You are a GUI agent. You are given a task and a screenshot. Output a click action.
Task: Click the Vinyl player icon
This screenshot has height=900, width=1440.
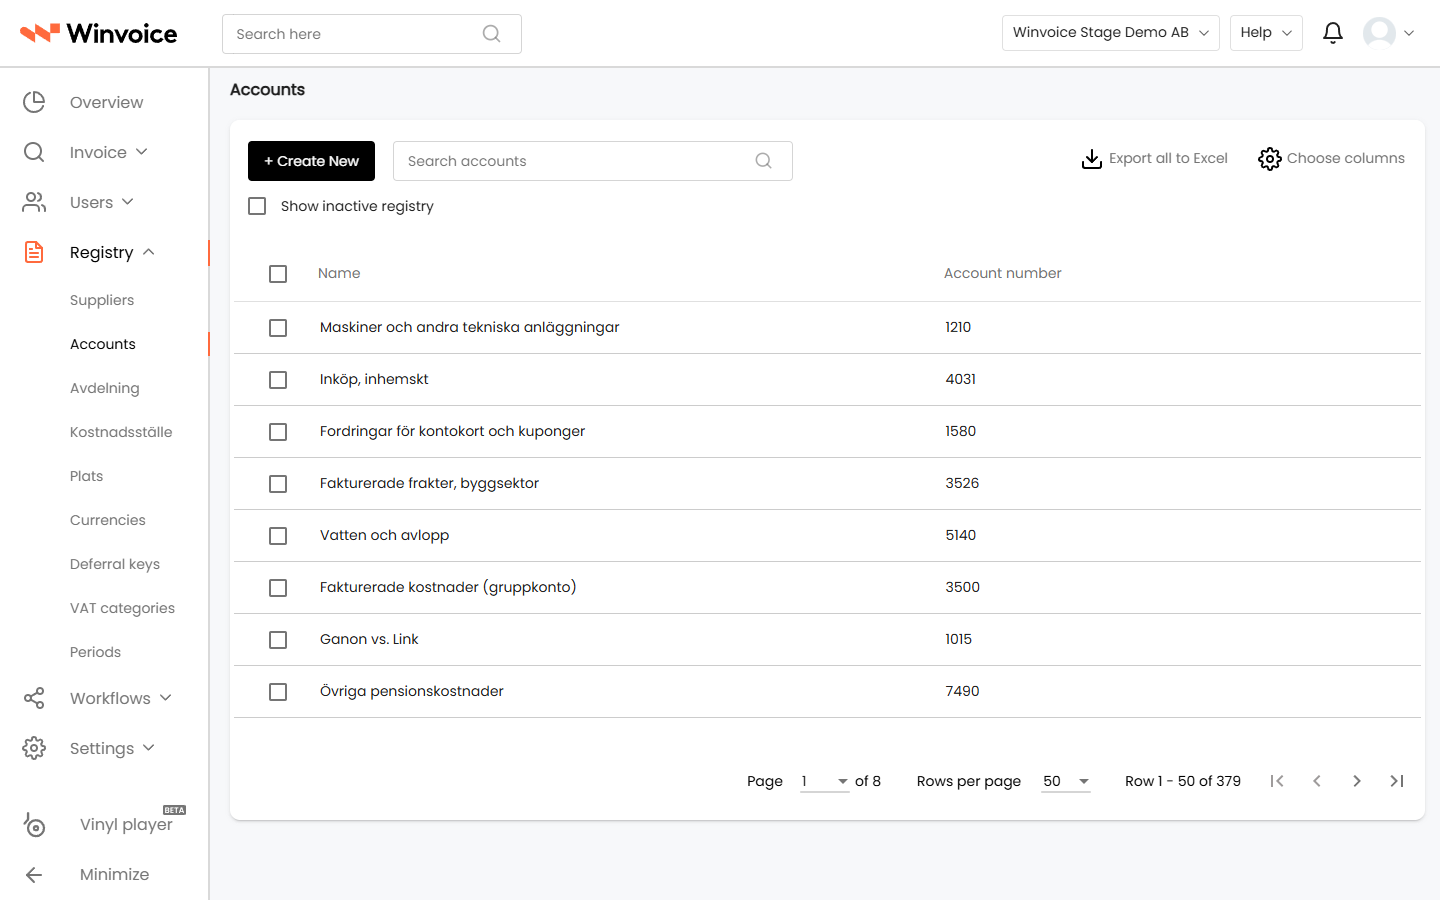click(34, 824)
